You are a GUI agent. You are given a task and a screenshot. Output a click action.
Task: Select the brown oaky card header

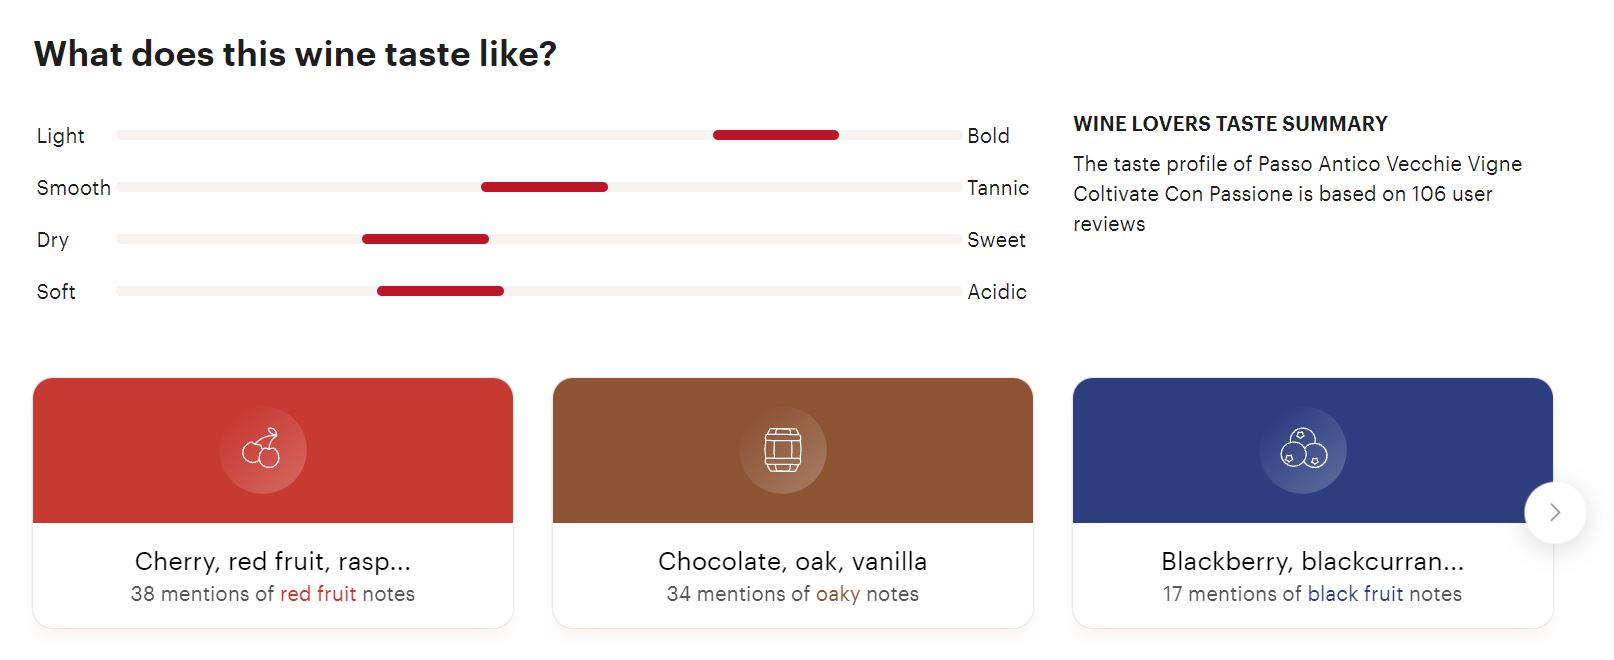793,450
